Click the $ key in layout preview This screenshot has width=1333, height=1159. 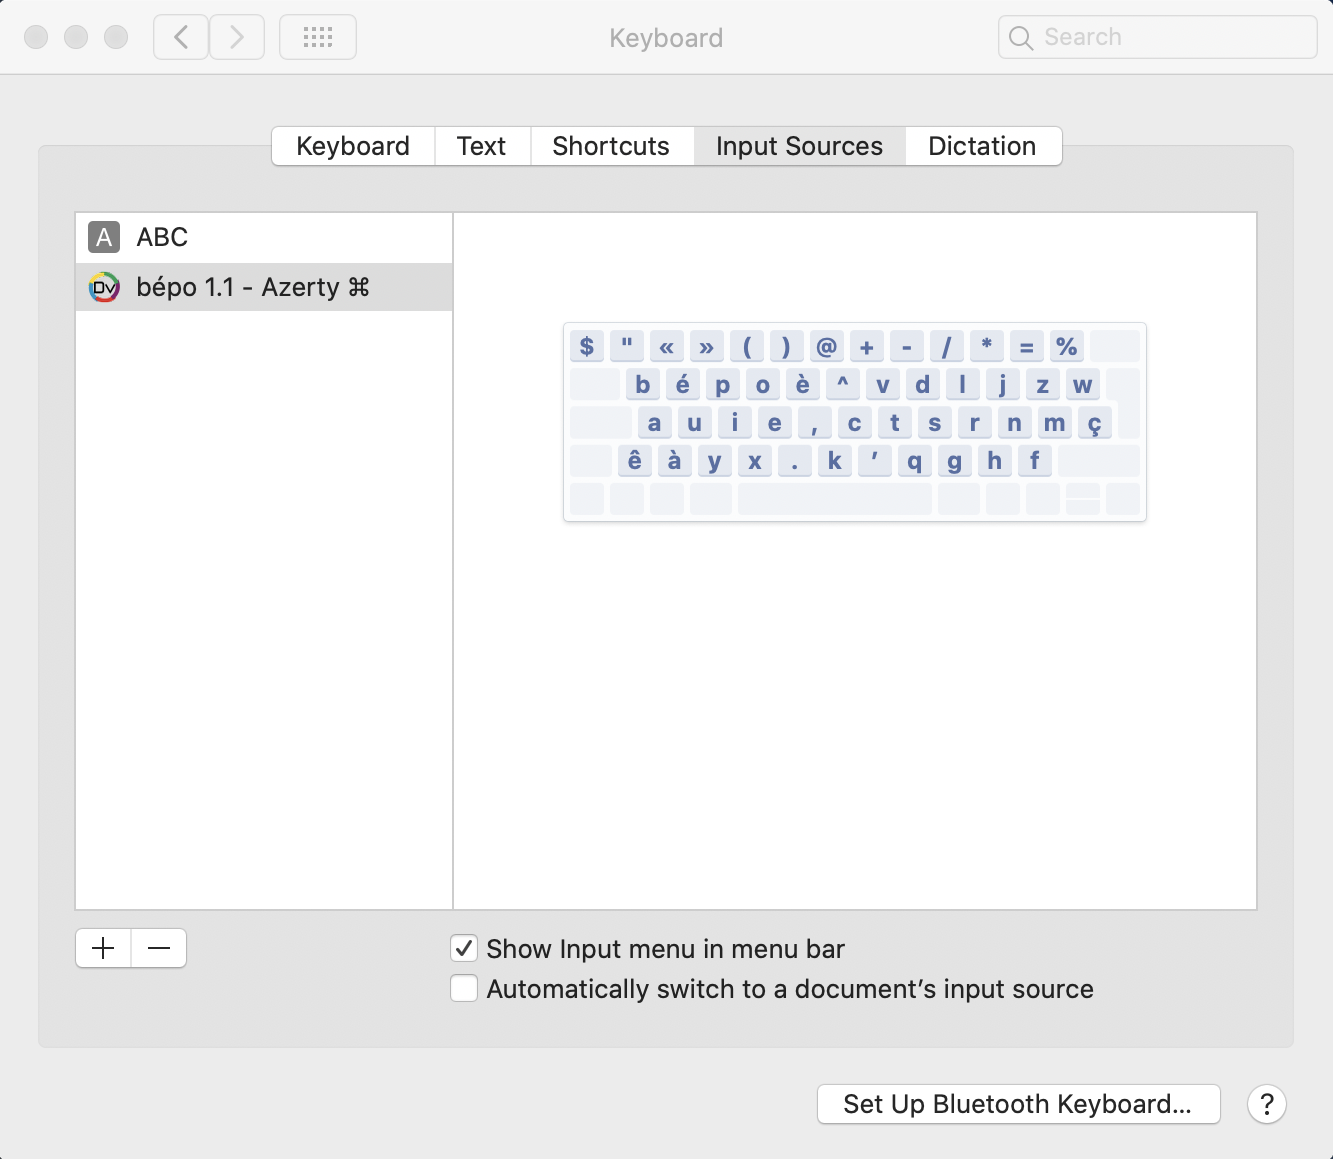(587, 346)
